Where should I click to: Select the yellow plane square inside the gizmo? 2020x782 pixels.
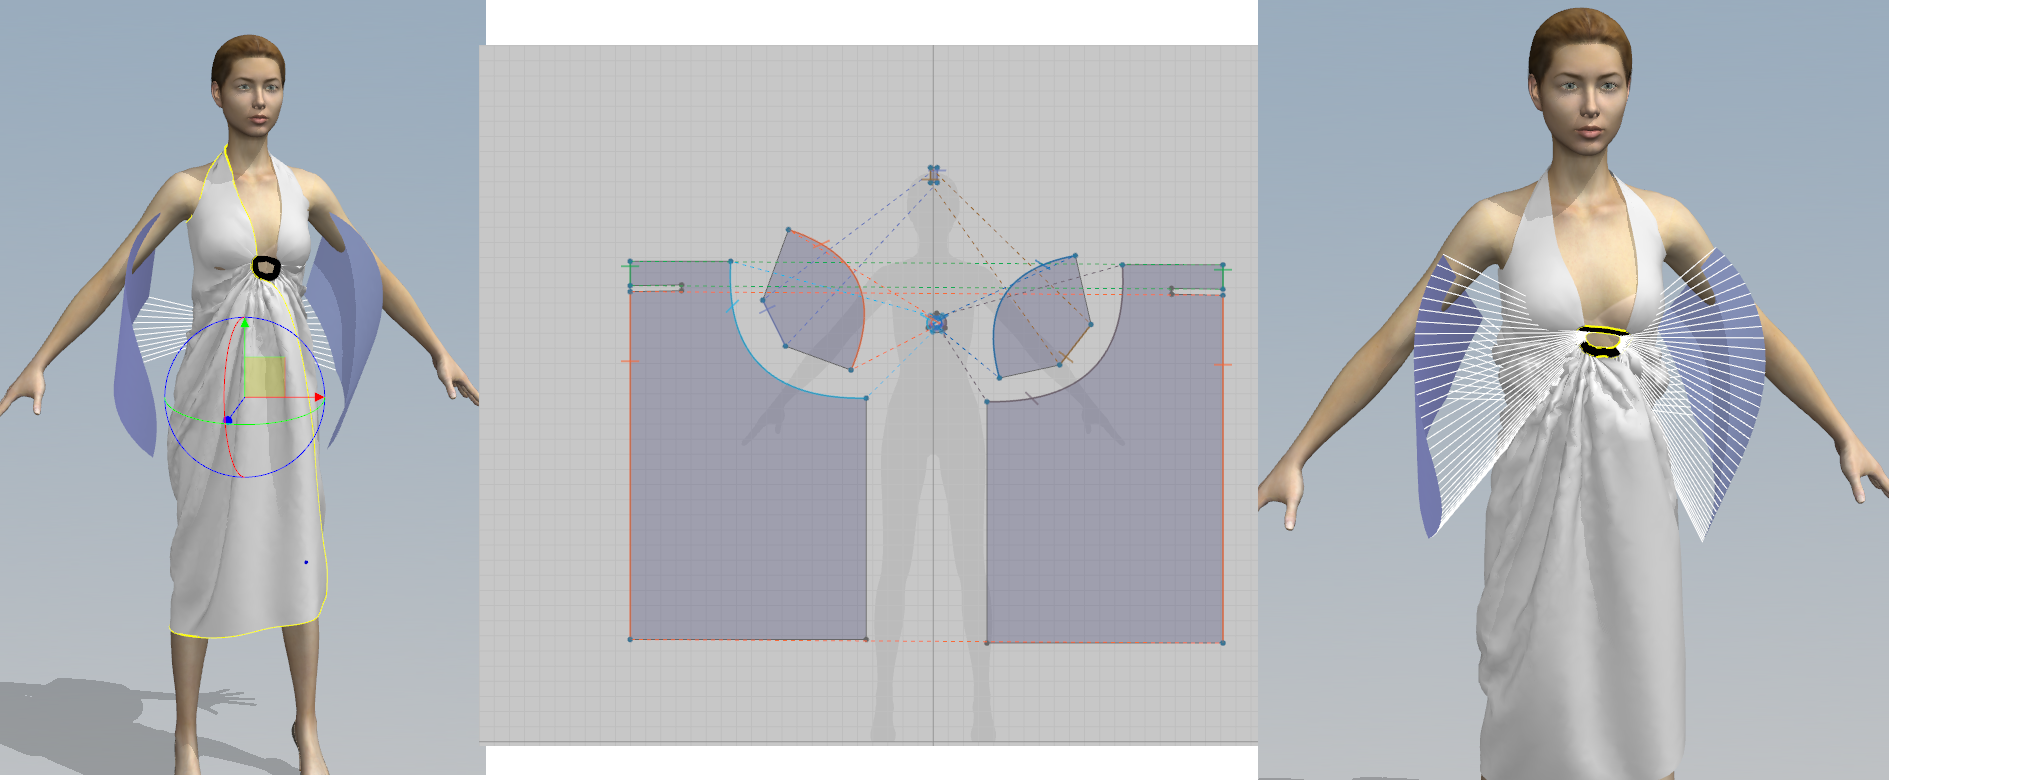[264, 377]
